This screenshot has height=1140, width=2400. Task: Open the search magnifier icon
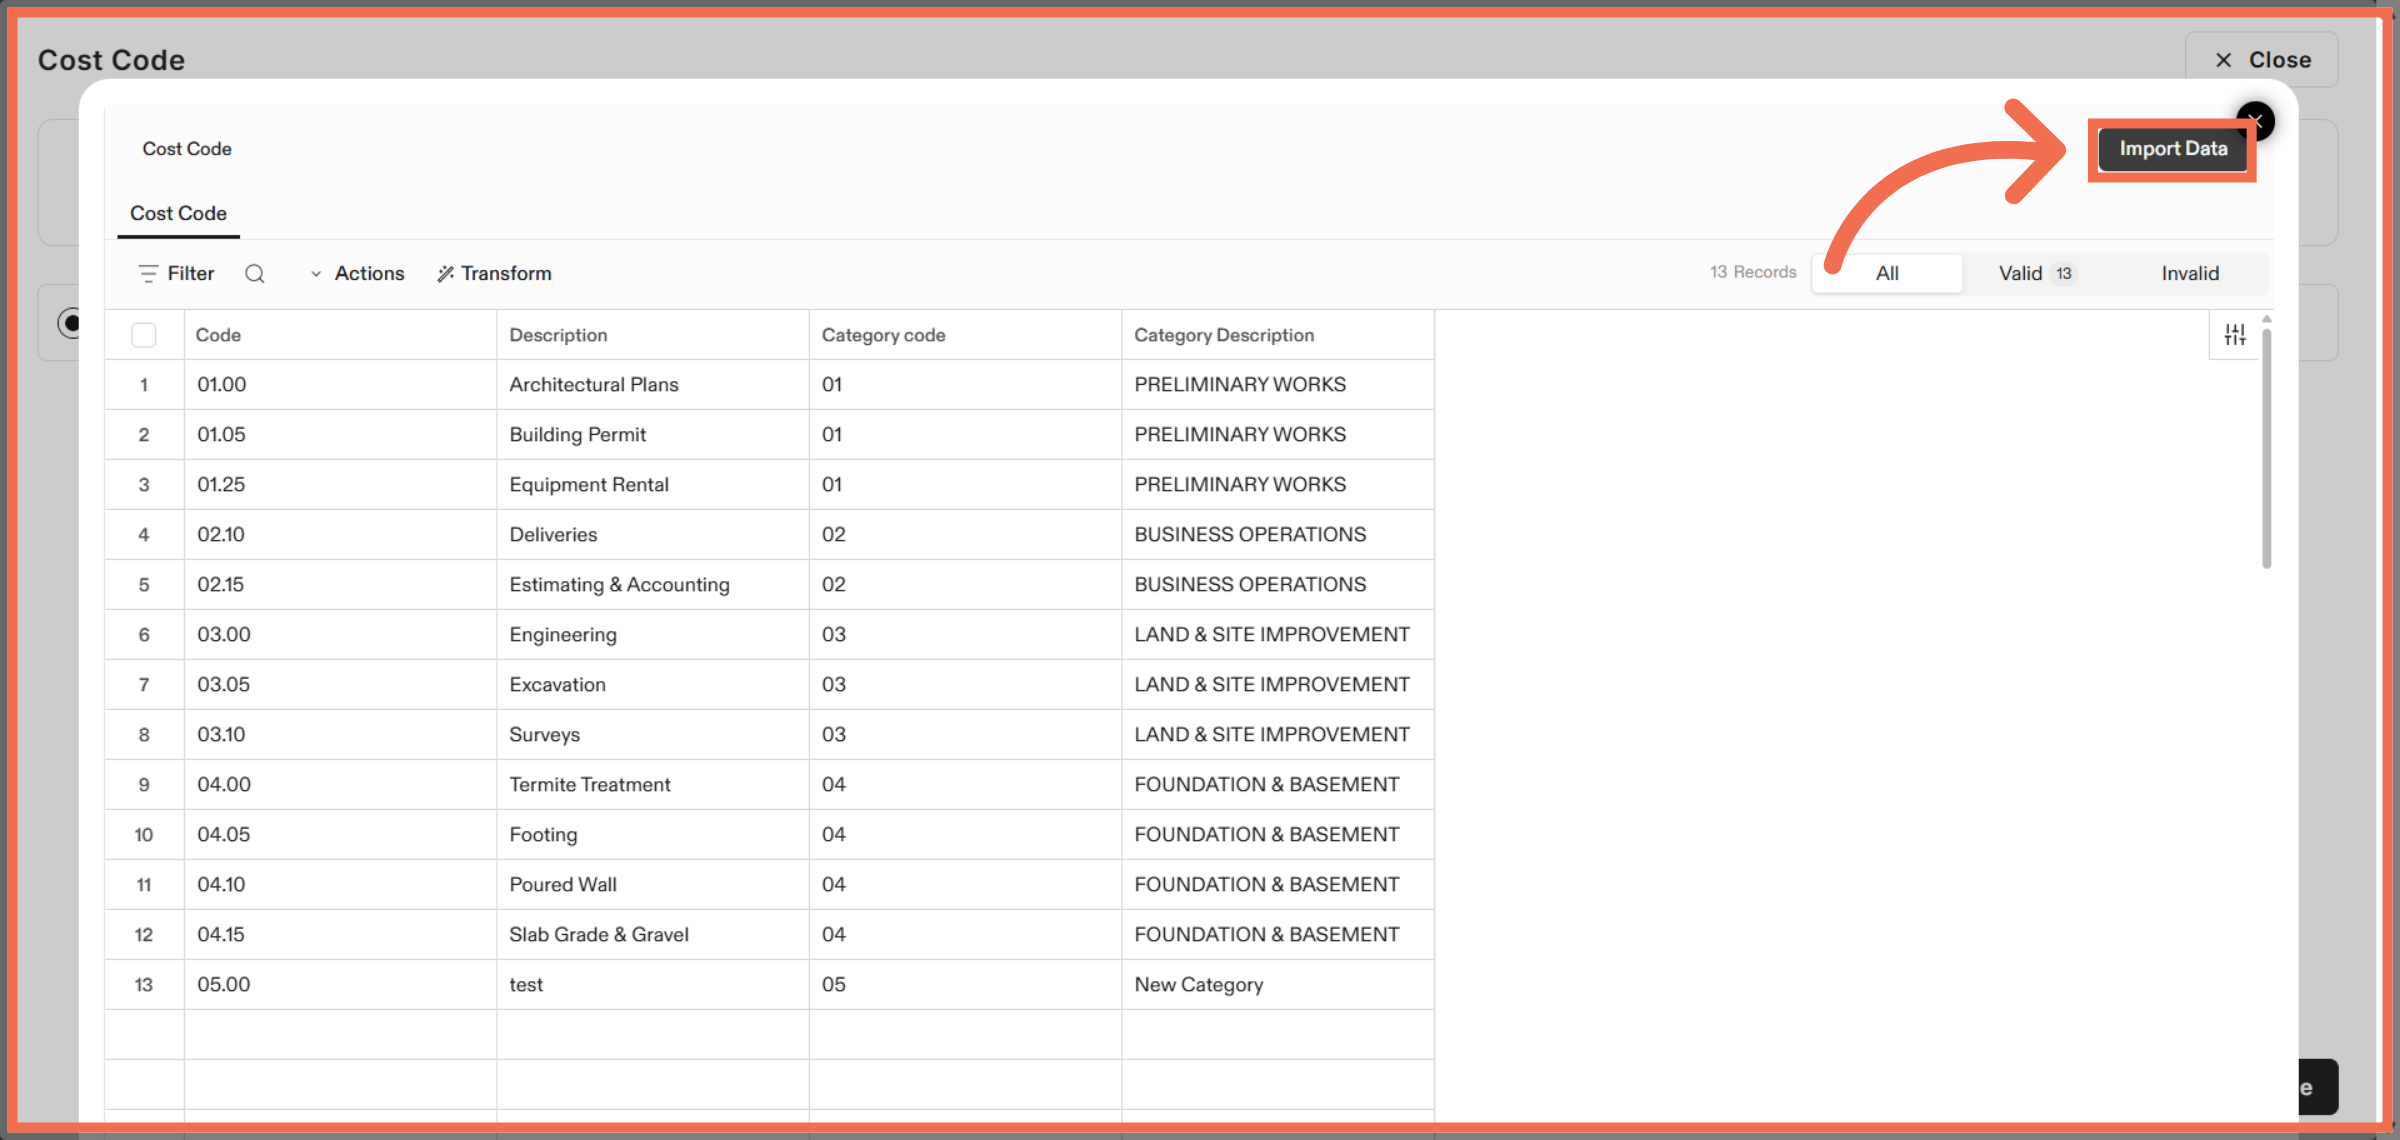point(256,273)
